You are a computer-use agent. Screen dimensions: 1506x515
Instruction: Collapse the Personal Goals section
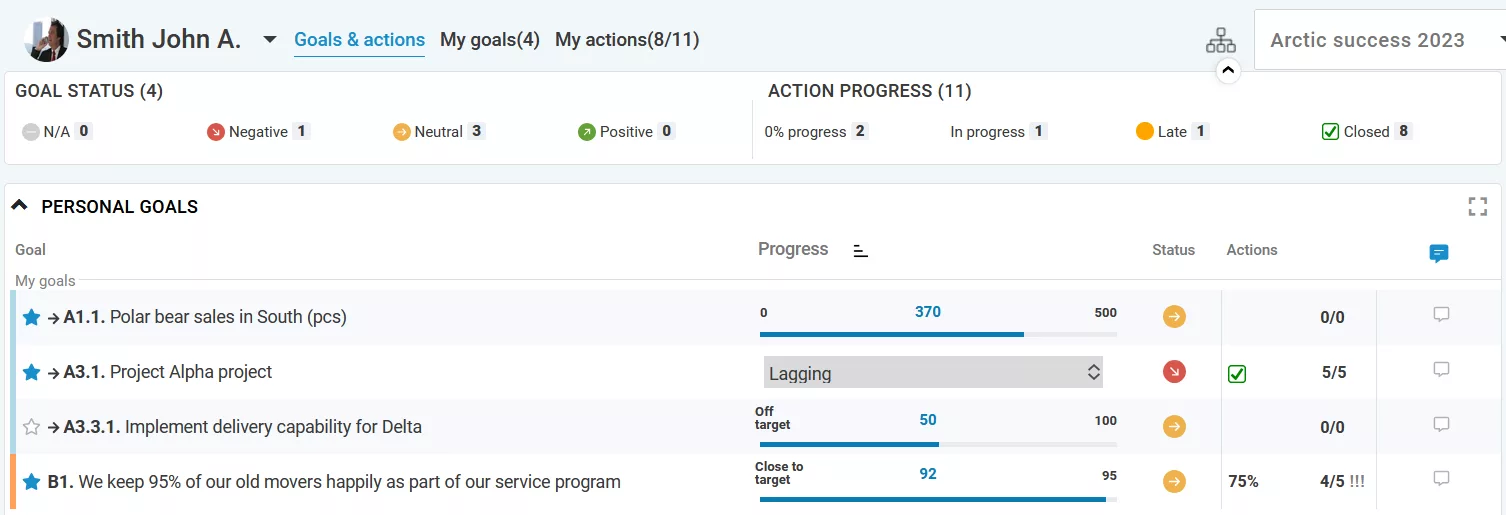[19, 206]
